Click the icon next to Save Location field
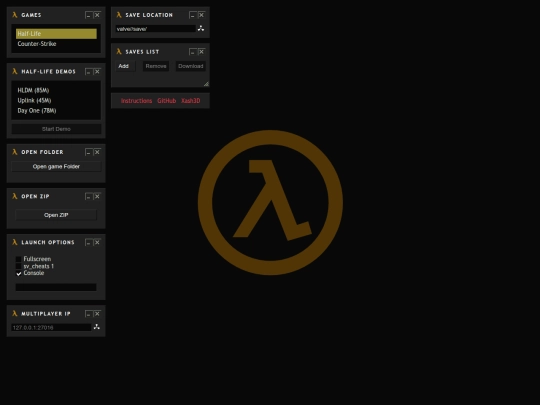Screen dimensions: 540x405 click(201, 29)
